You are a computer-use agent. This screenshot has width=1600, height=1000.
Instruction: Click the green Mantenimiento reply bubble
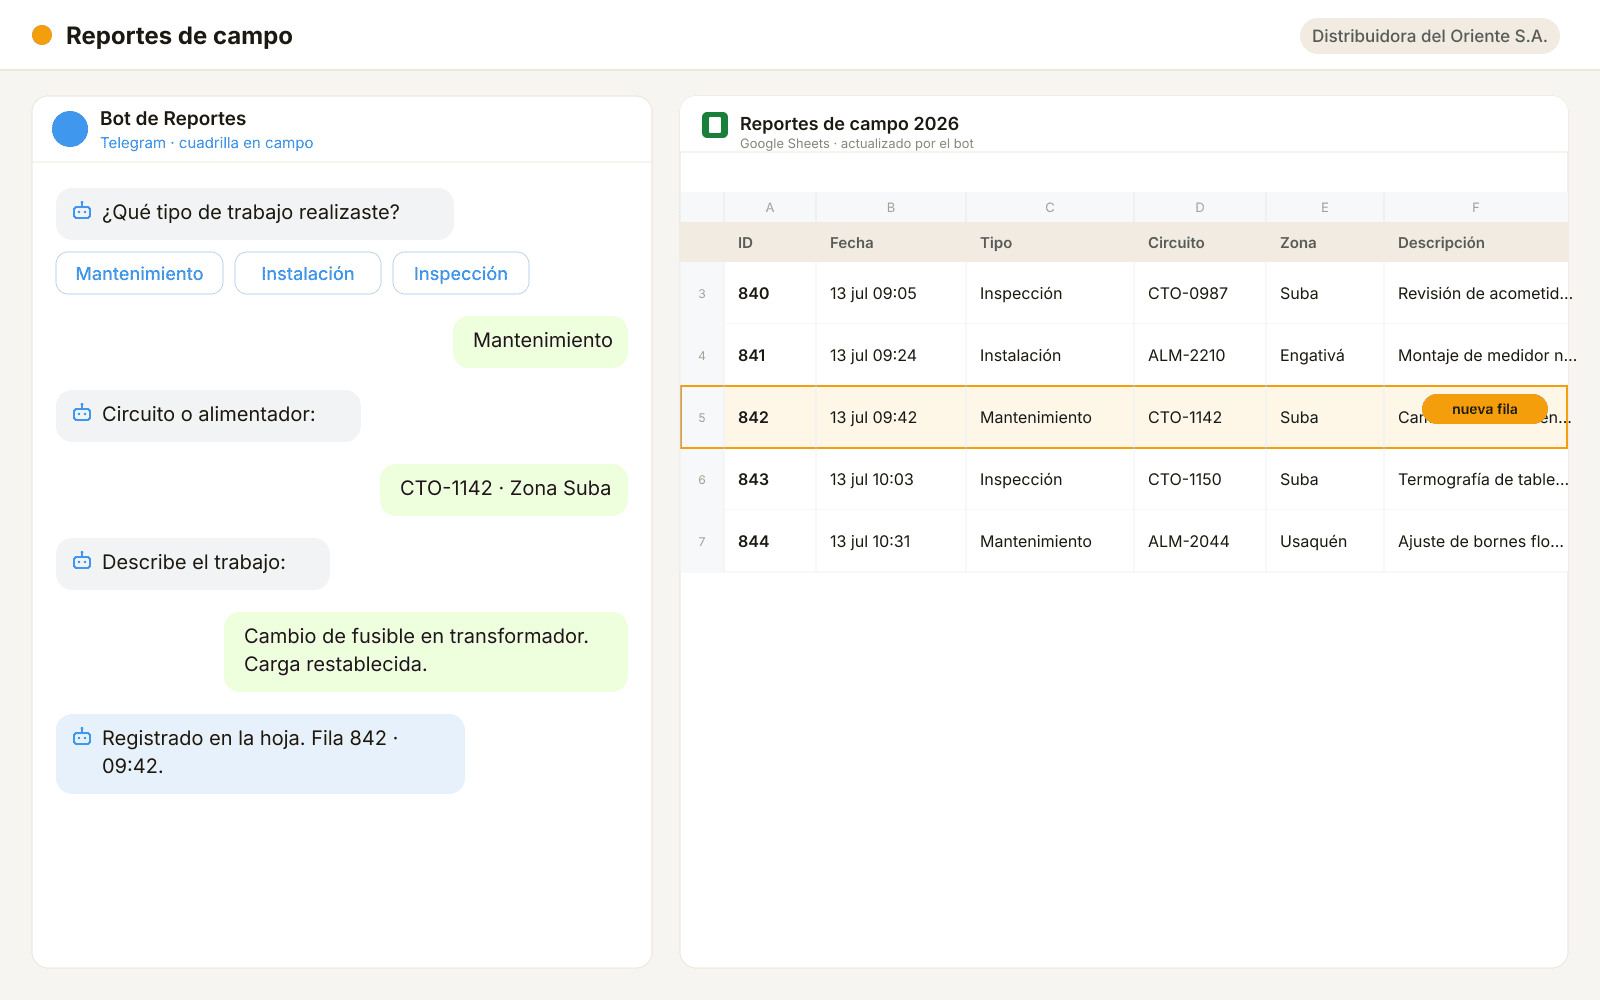541,341
